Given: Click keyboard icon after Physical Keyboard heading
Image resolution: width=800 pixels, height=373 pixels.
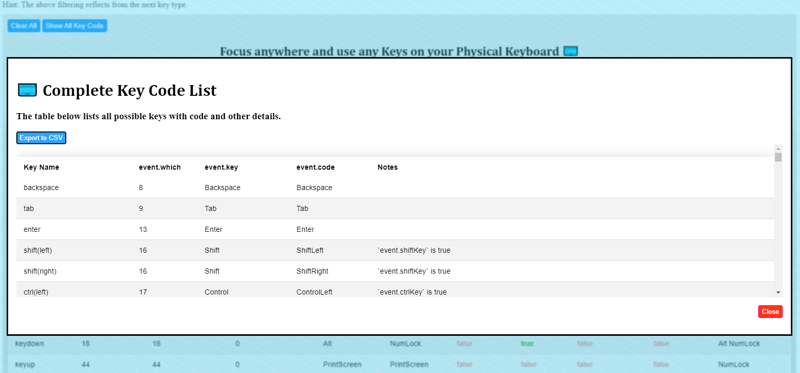Looking at the screenshot, I should point(570,51).
